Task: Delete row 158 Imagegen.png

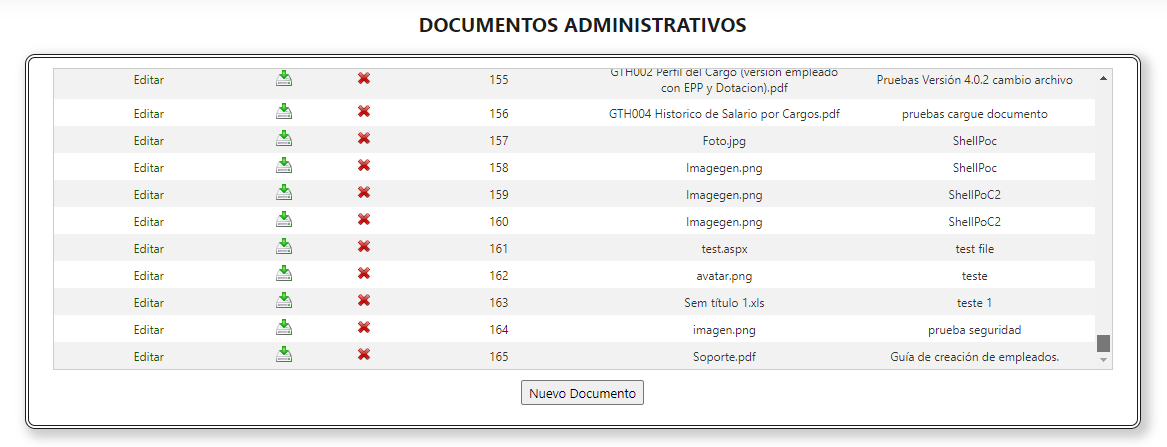Action: (364, 165)
